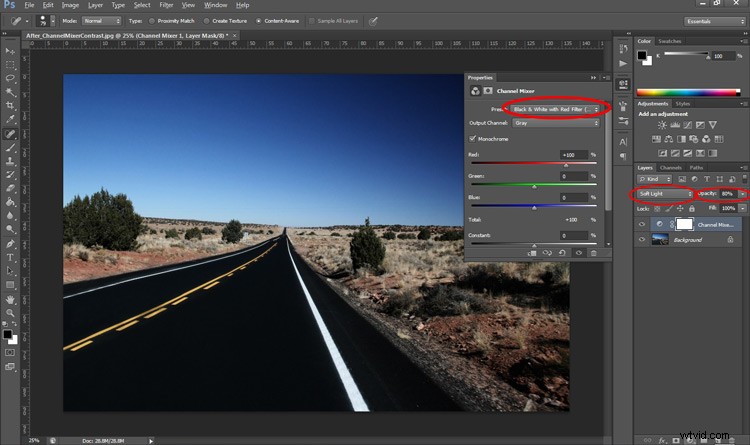The image size is (750, 445).
Task: Open the Essentials workspace dropdown
Action: pyautogui.click(x=715, y=22)
